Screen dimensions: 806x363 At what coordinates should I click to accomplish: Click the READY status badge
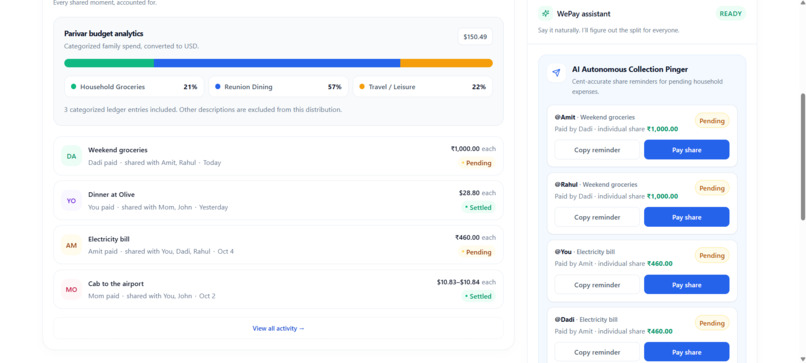point(730,14)
